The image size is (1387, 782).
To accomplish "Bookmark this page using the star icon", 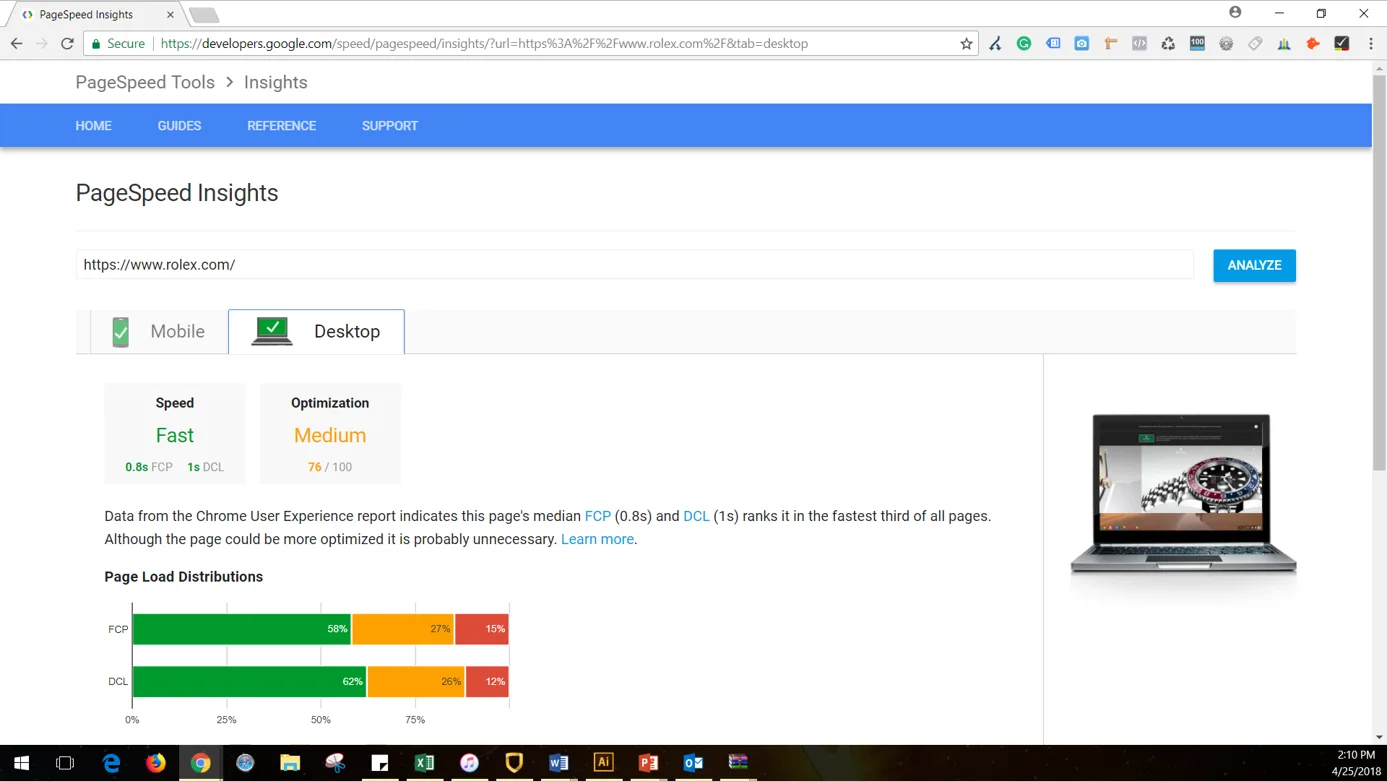I will [x=966, y=43].
